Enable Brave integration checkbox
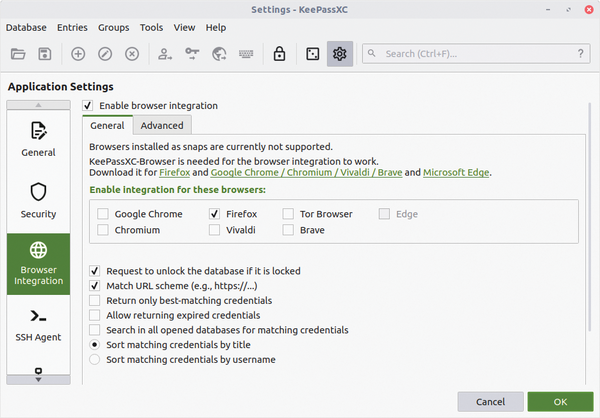Image resolution: width=600 pixels, height=418 pixels. click(x=288, y=230)
